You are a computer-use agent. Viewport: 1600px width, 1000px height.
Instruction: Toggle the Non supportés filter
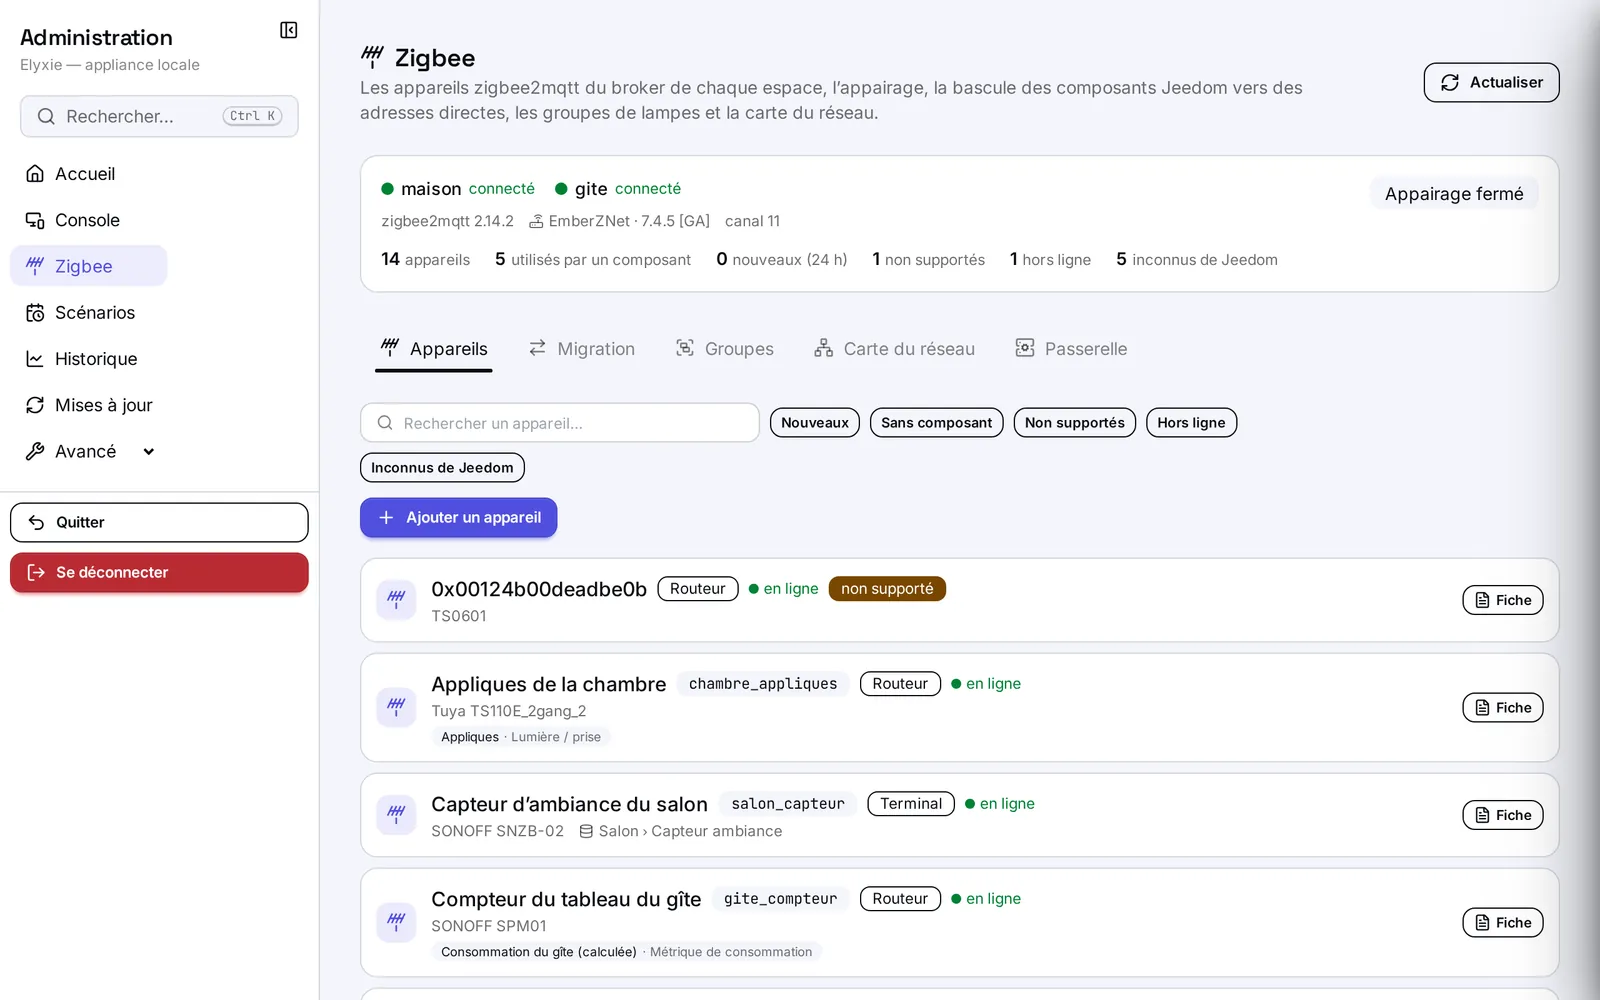pos(1075,423)
